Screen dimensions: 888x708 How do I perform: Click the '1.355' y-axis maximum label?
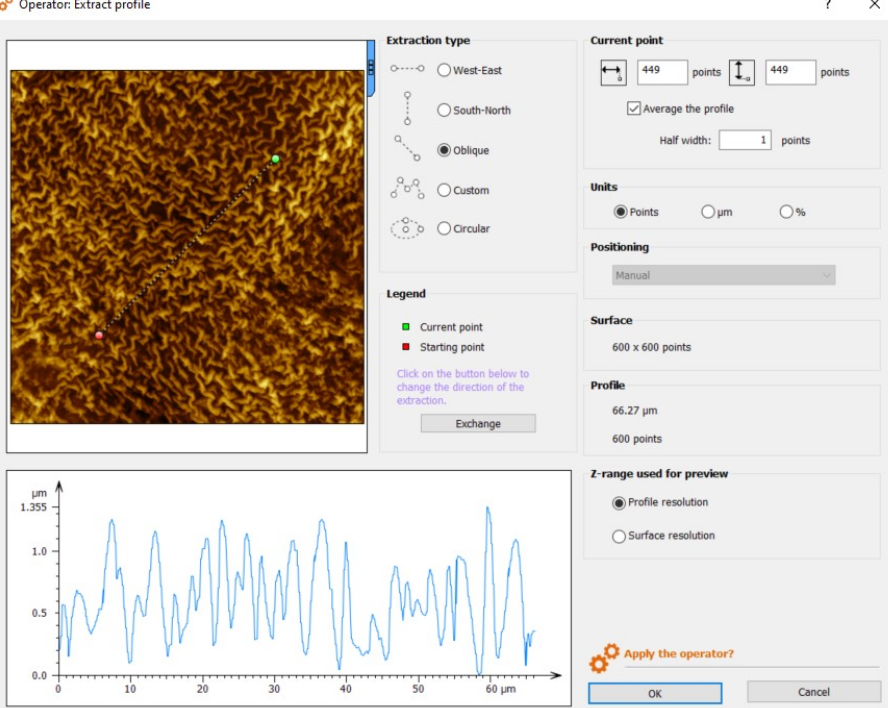(33, 507)
